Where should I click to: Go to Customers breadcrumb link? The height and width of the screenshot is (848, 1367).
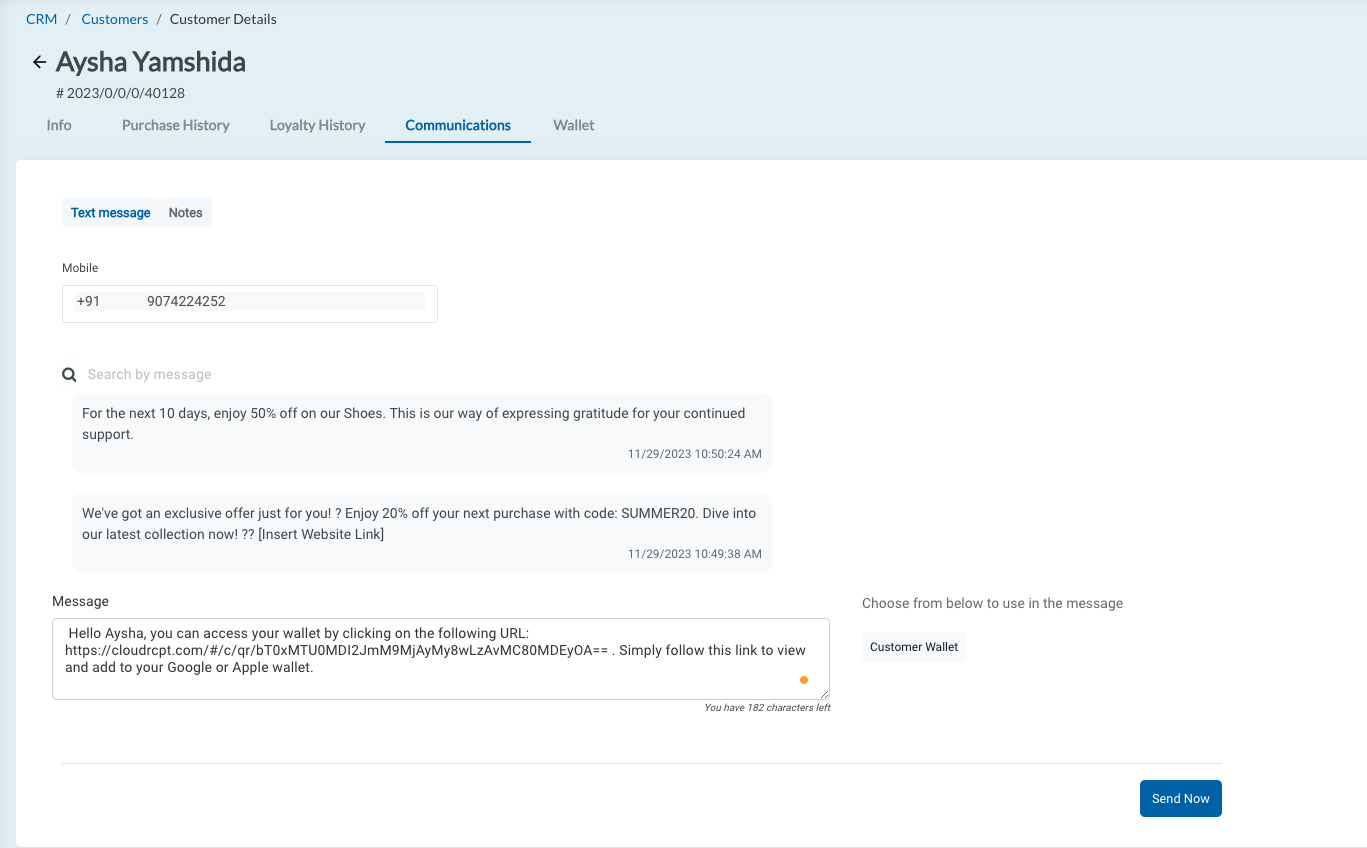tap(115, 19)
